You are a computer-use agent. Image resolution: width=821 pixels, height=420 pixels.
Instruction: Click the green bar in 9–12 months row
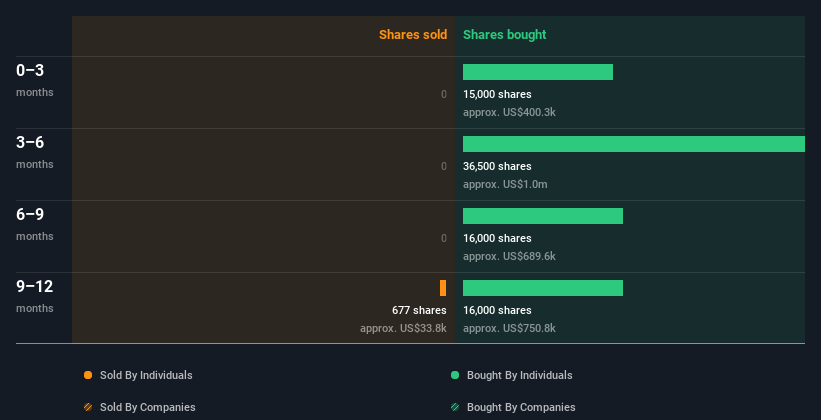coord(543,288)
